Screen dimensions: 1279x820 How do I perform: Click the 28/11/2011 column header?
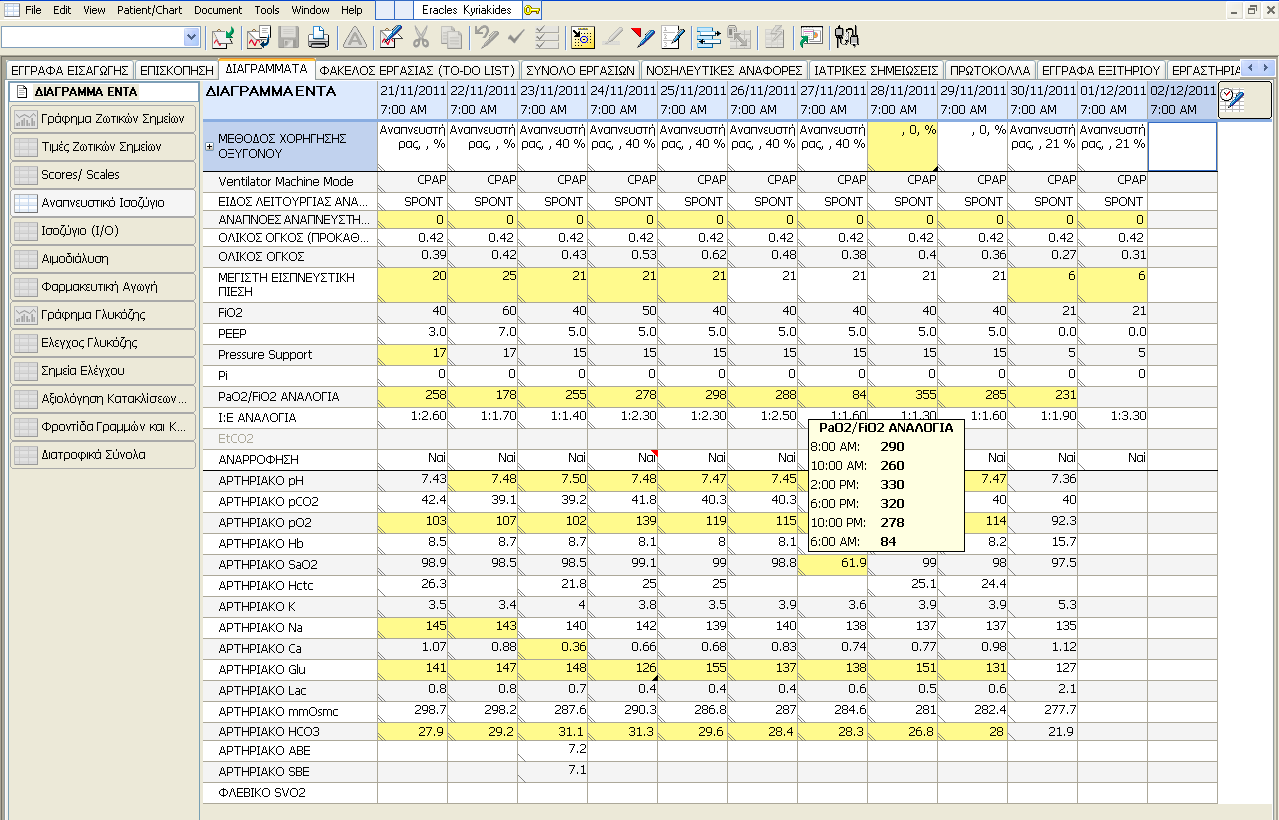point(903,100)
